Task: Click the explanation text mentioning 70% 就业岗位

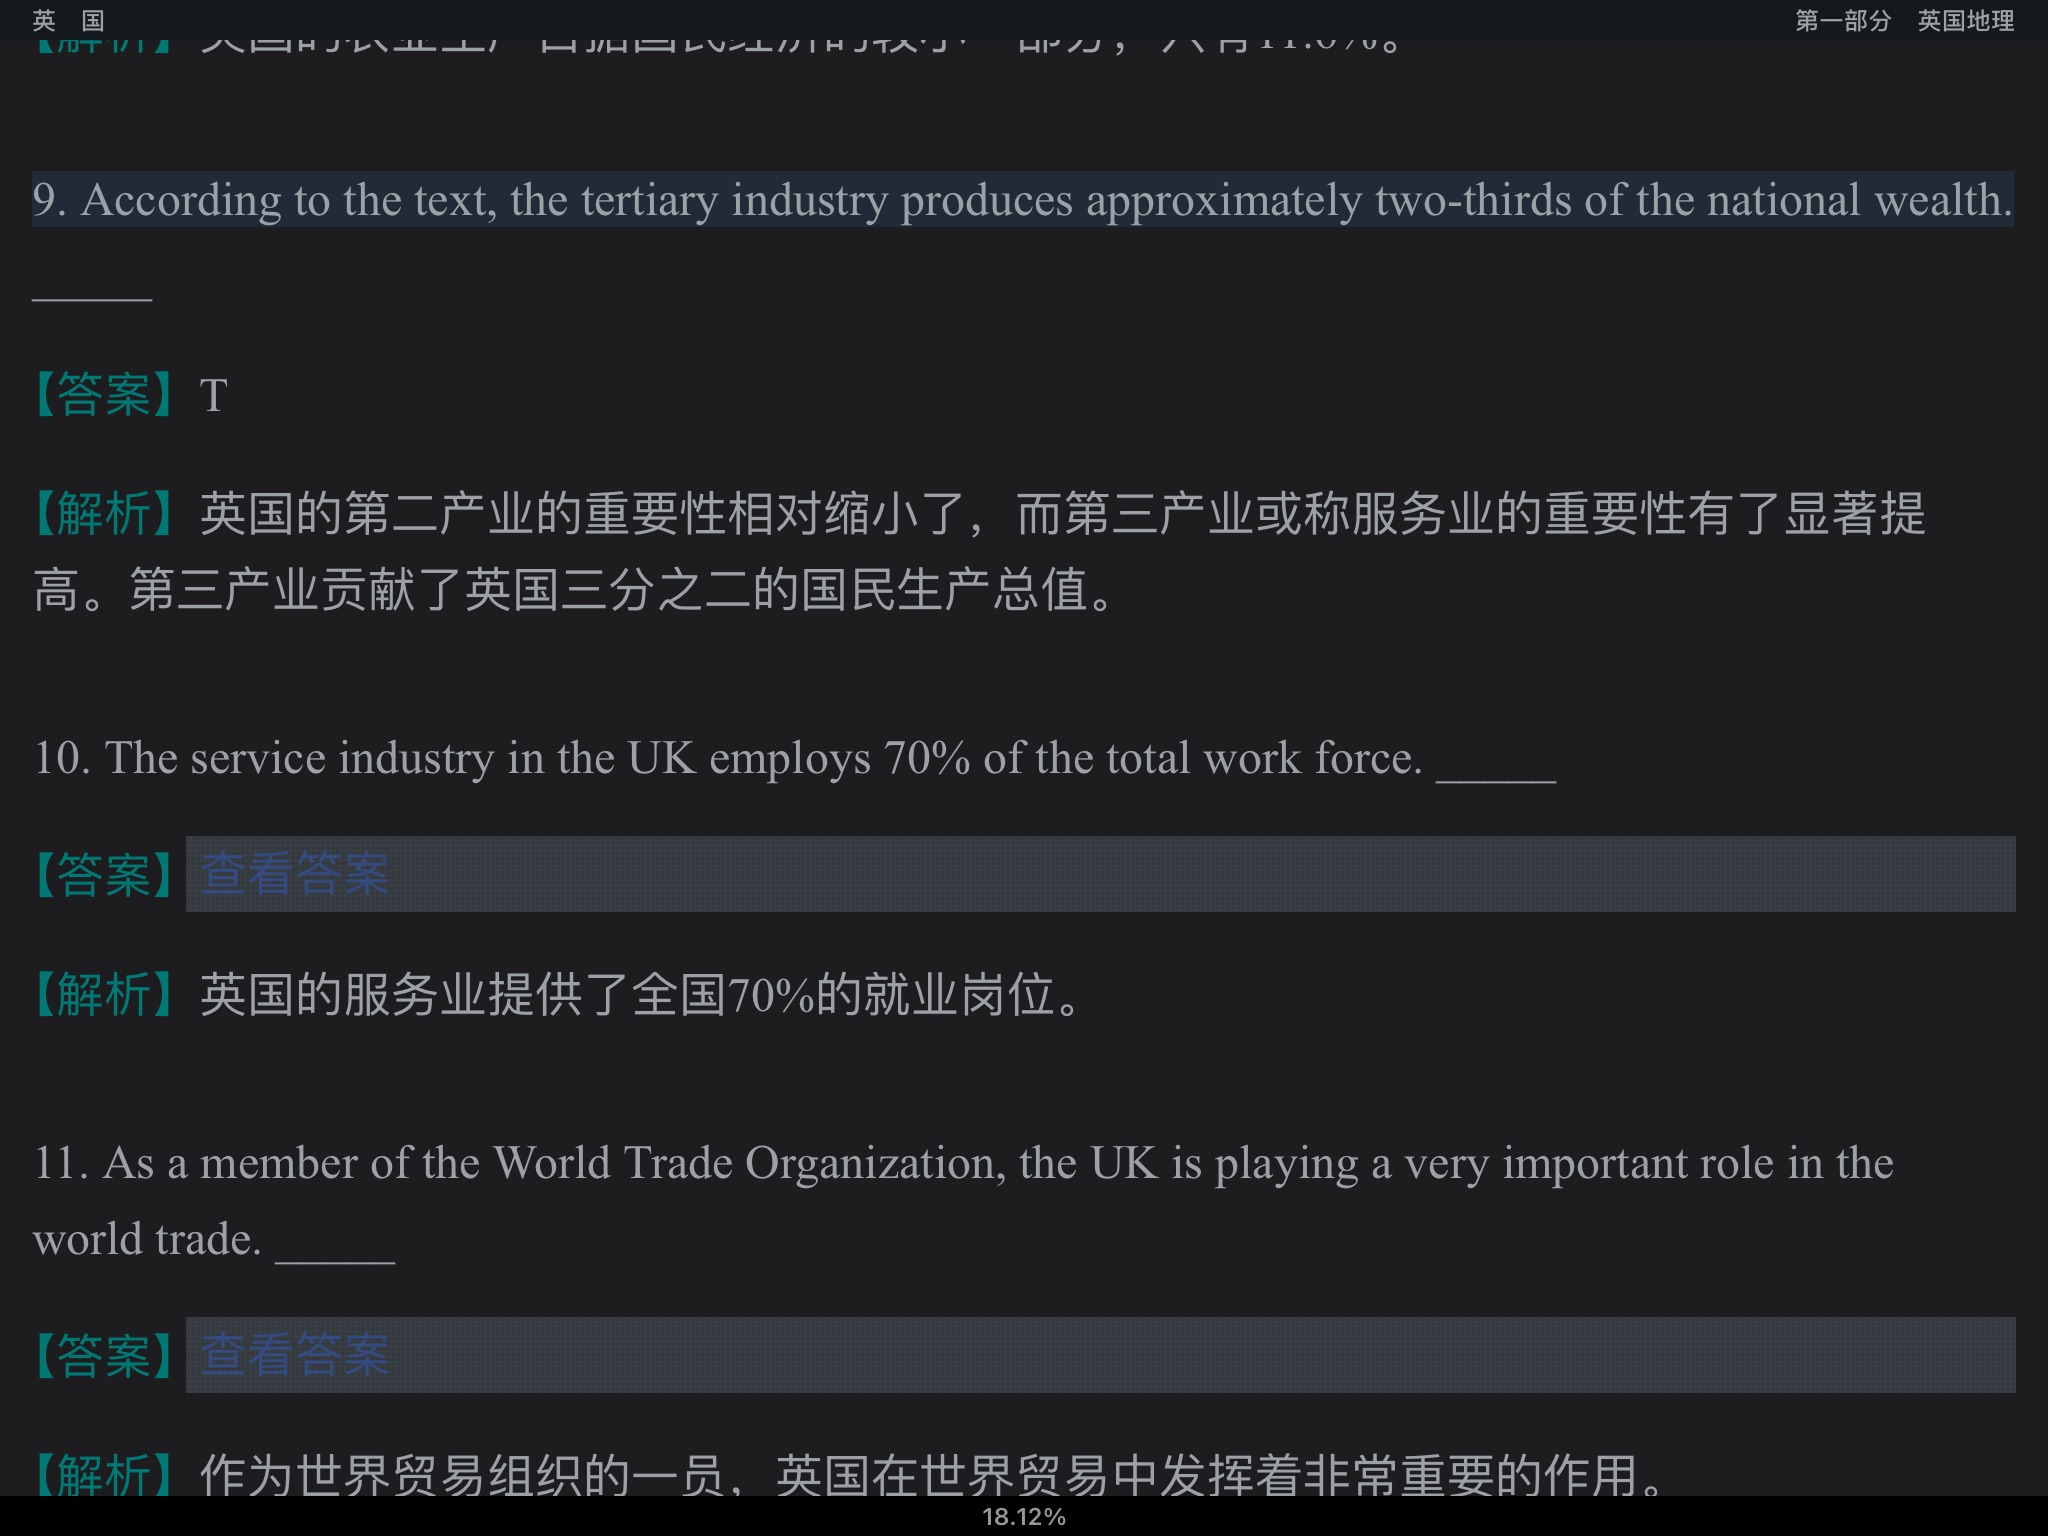Action: pyautogui.click(x=640, y=995)
